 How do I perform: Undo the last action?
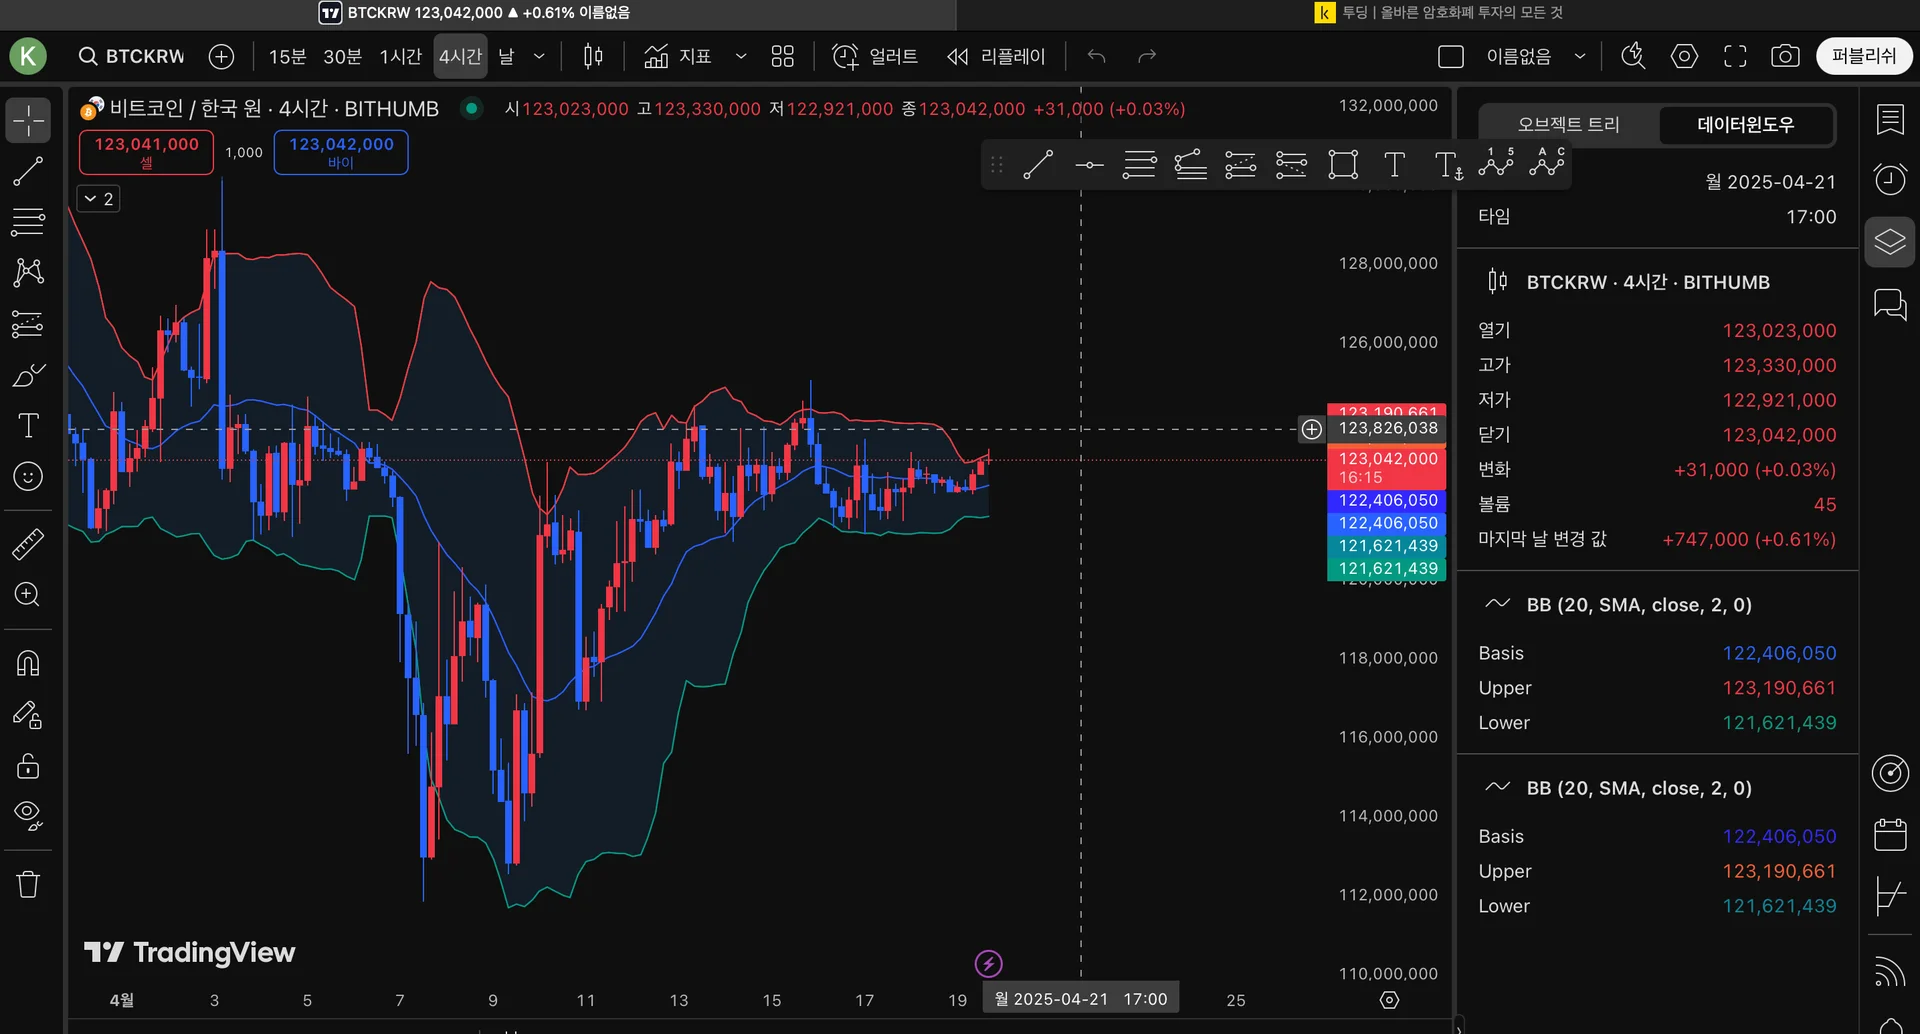tap(1096, 56)
